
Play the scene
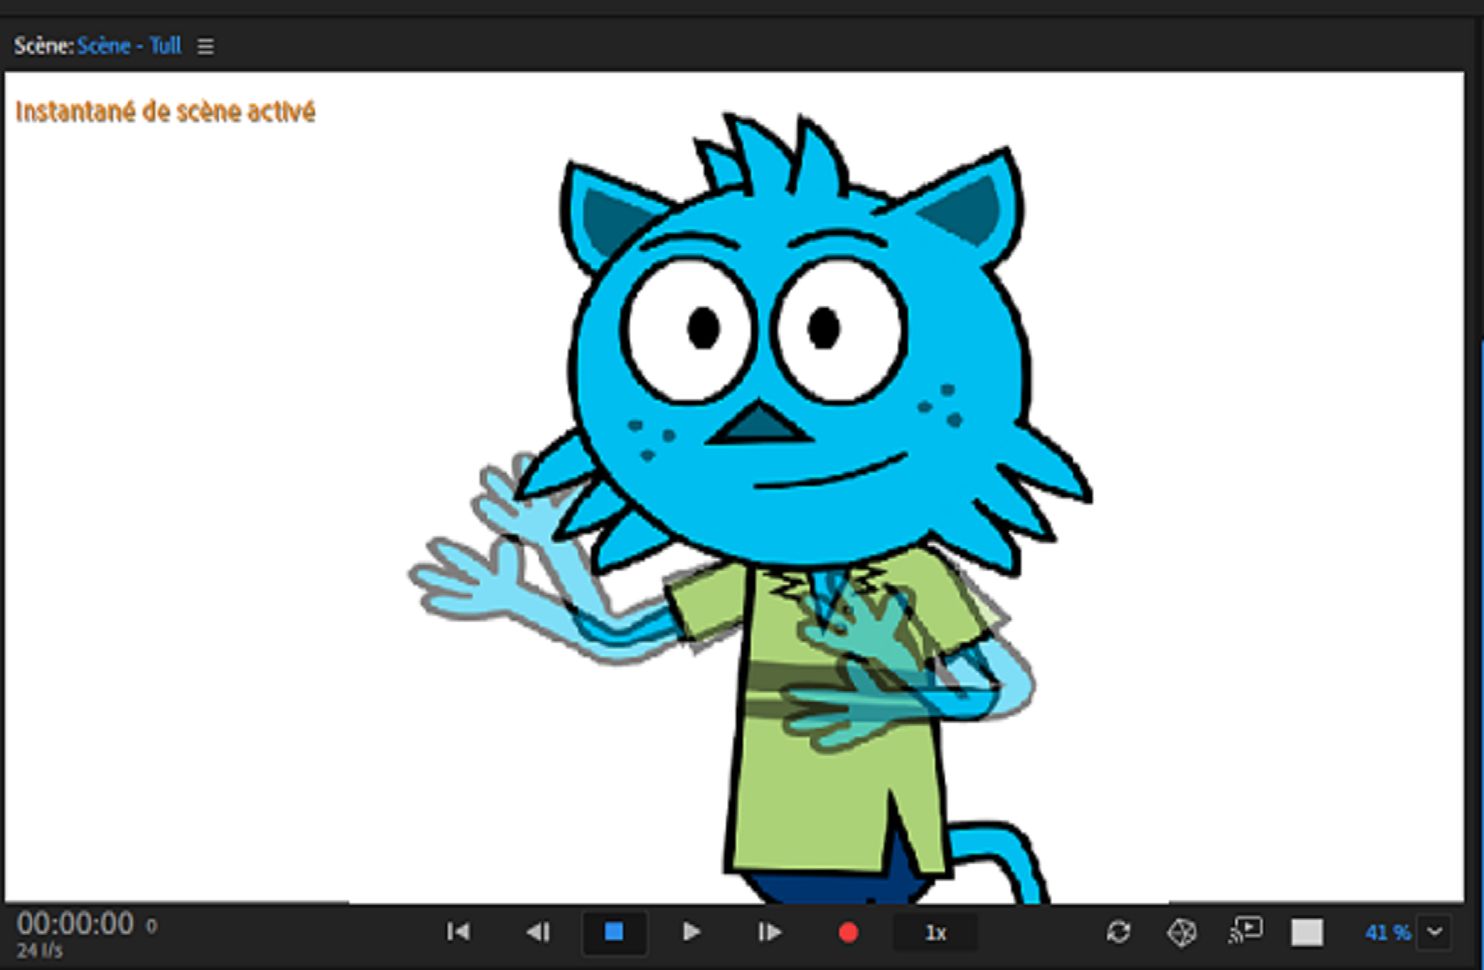tap(691, 932)
